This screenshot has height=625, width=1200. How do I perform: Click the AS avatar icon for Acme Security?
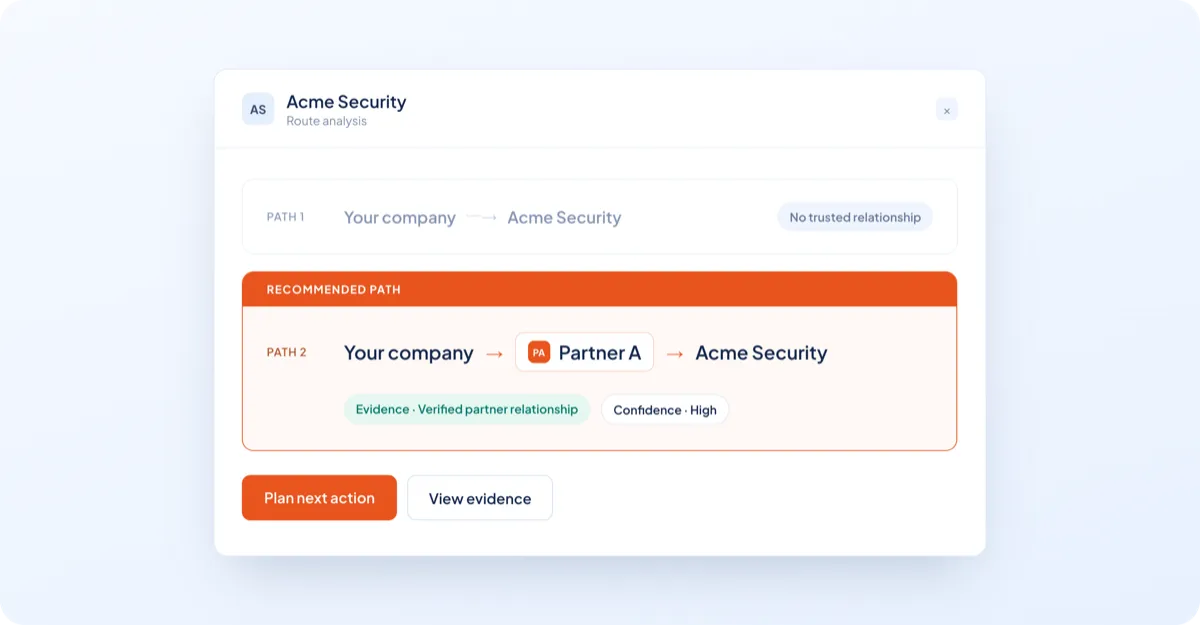click(258, 109)
